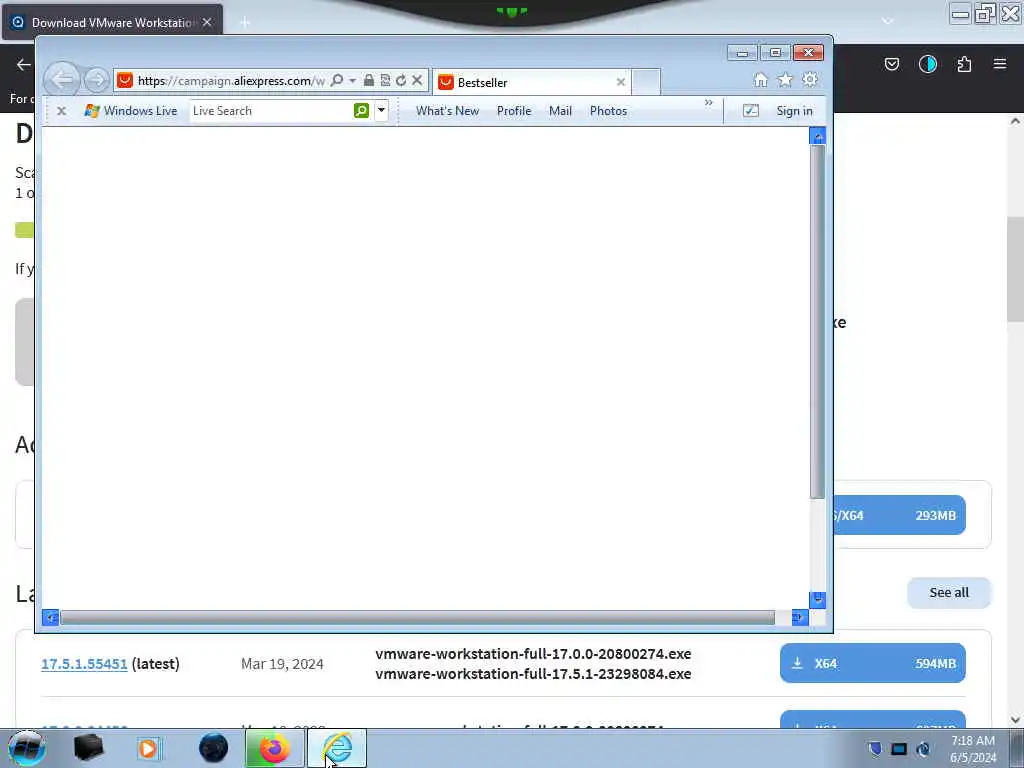Open the 17.5.1.55451 version link
Screen dimensions: 1024x768
tap(84, 664)
